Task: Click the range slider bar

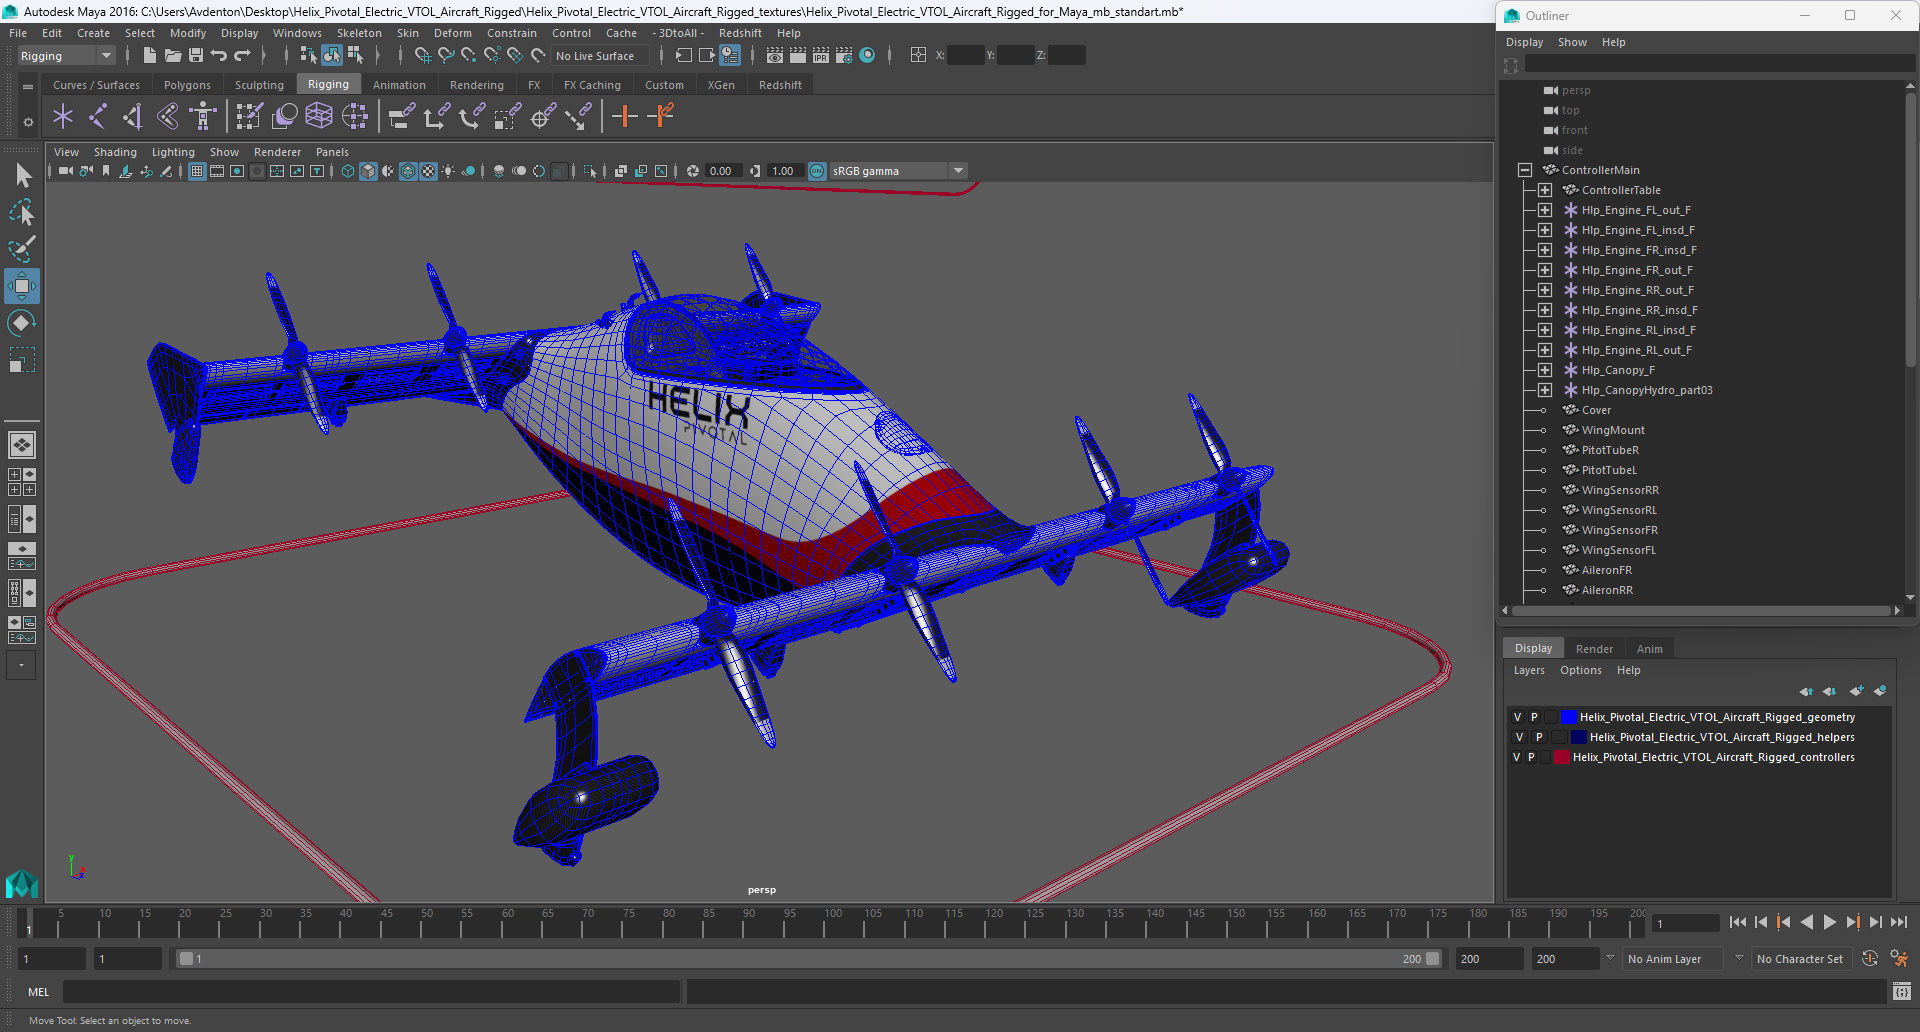Action: [809, 959]
